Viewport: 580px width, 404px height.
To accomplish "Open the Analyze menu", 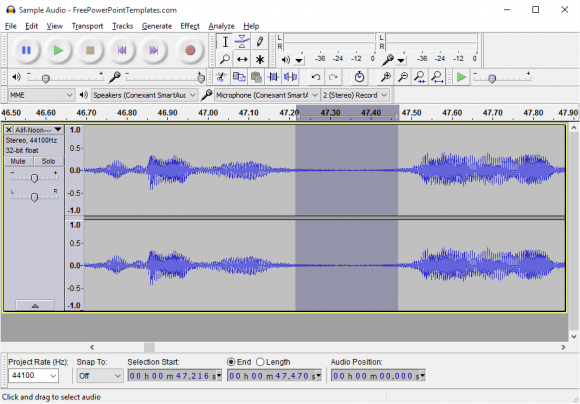I will coord(221,26).
